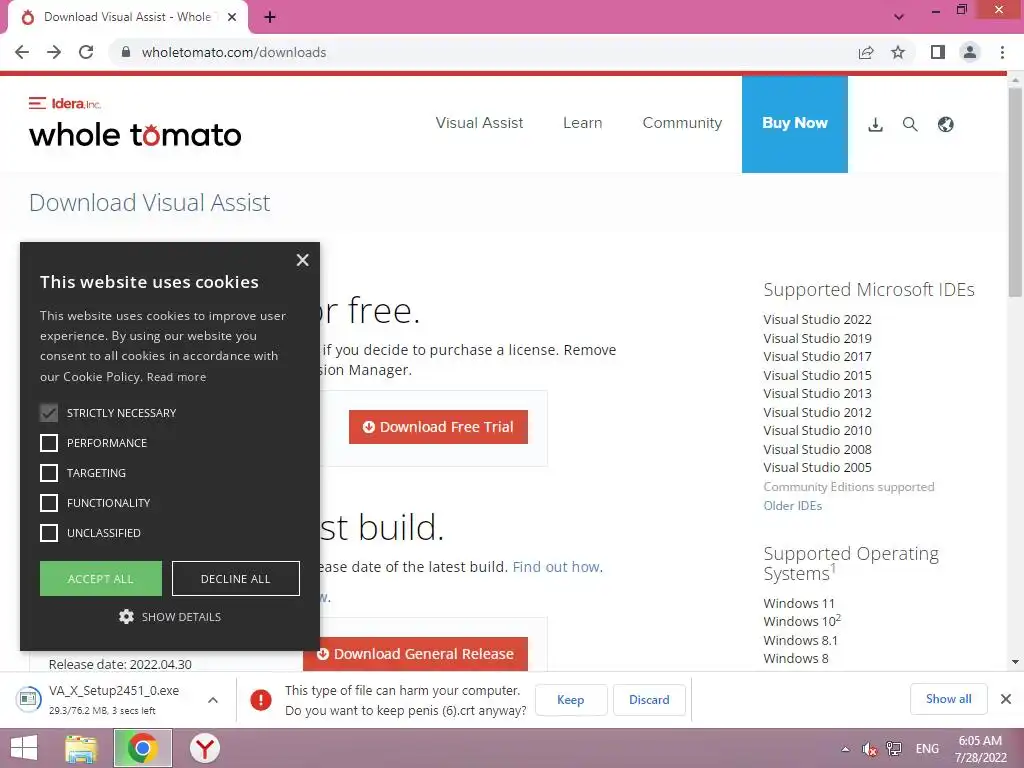Open File Explorer from the taskbar
Screen dimensions: 1024x768
click(81, 748)
